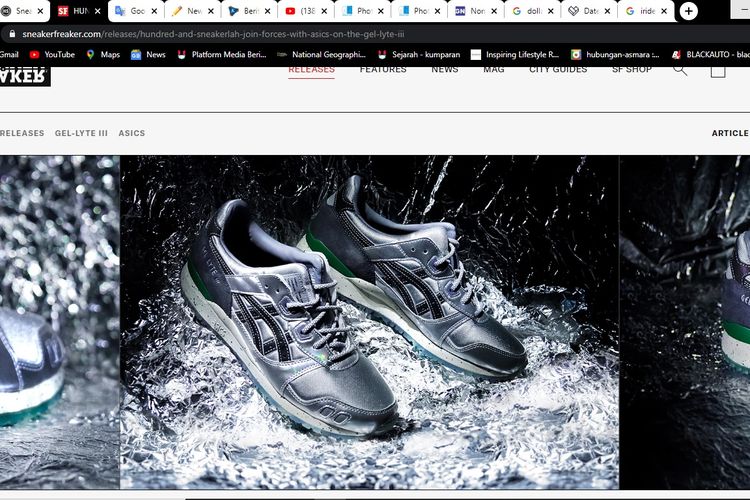Click the ARTICLE label on the right
The image size is (750, 500).
[729, 133]
